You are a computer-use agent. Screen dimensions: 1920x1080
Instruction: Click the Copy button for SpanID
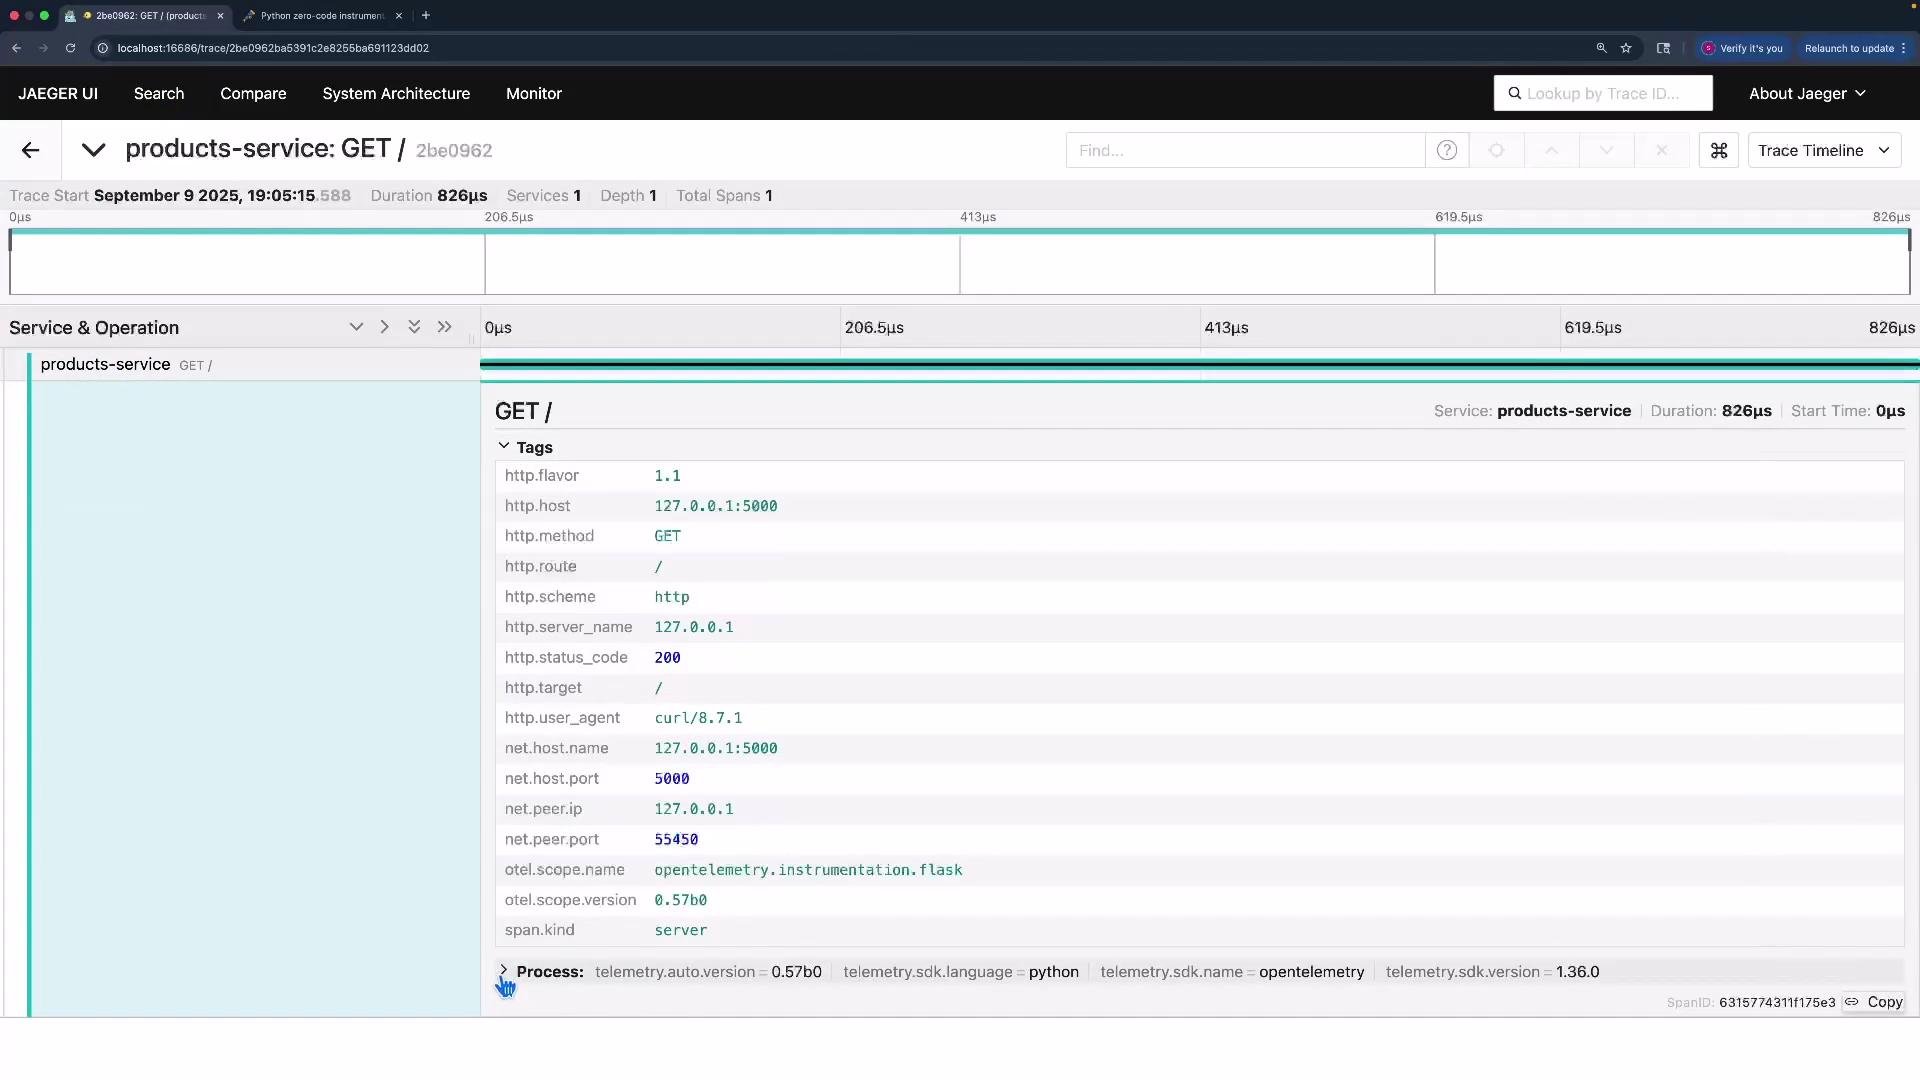(x=1884, y=1002)
